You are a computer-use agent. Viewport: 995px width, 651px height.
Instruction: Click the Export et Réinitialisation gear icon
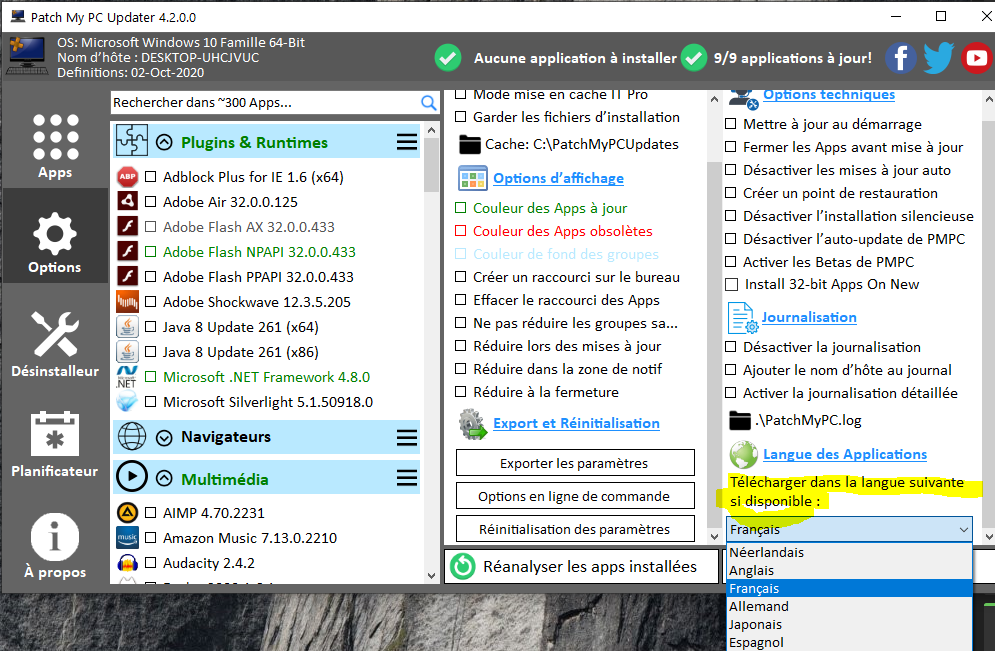point(473,424)
